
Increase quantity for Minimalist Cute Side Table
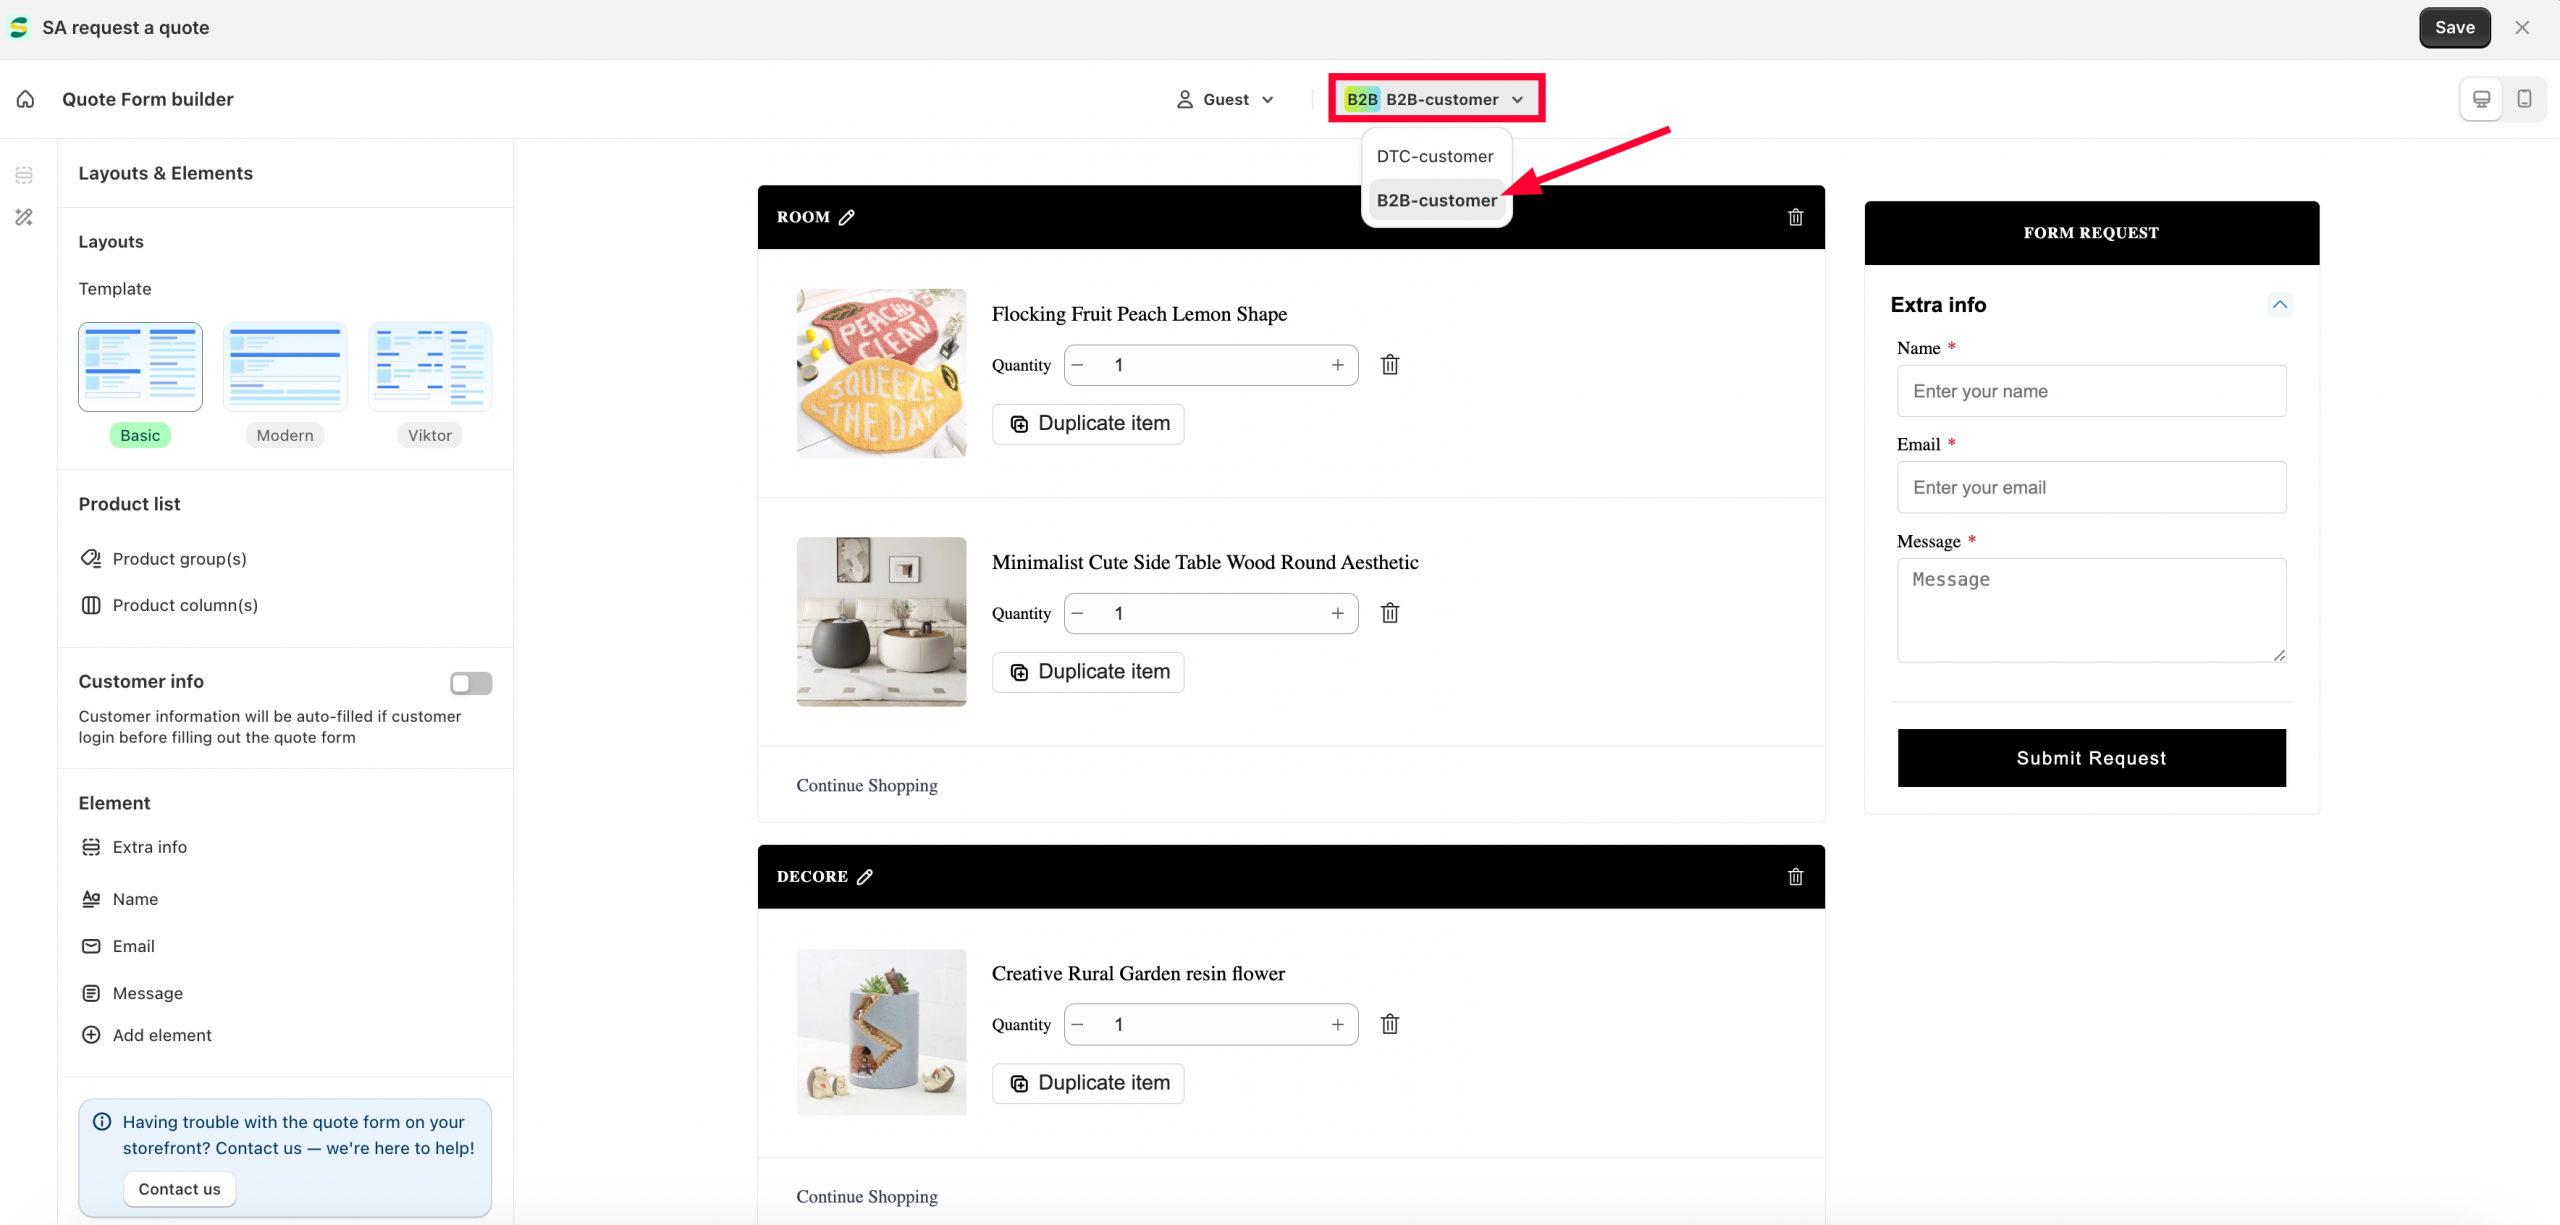point(1337,613)
